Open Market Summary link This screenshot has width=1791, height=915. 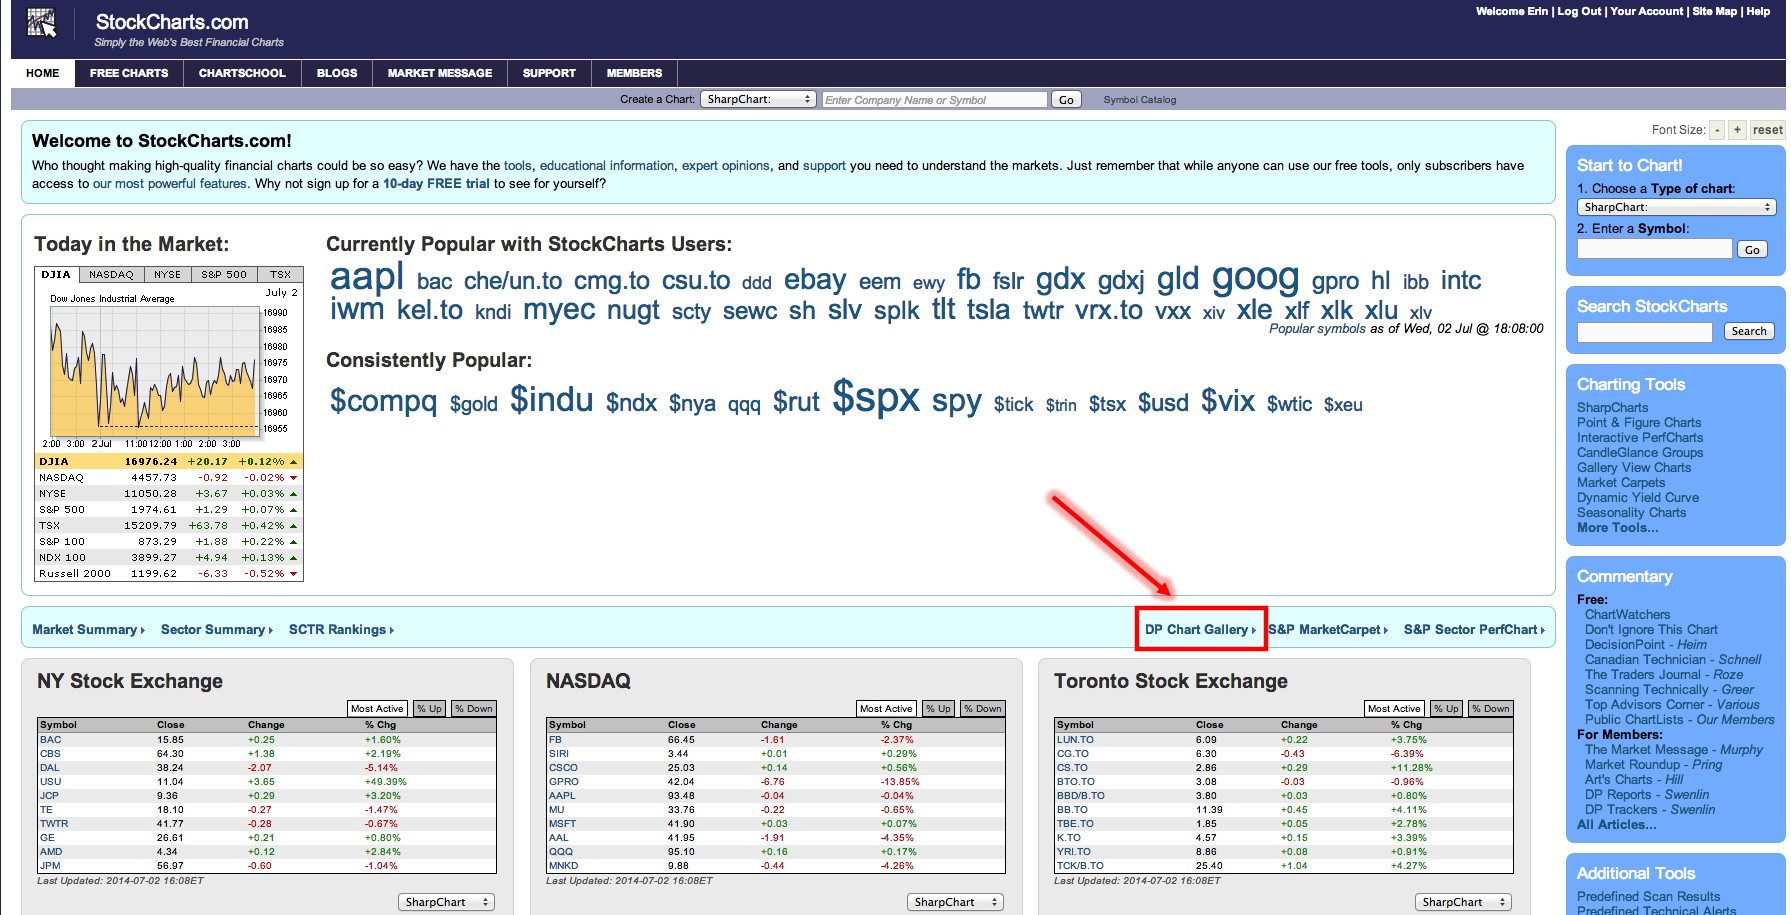click(x=88, y=630)
